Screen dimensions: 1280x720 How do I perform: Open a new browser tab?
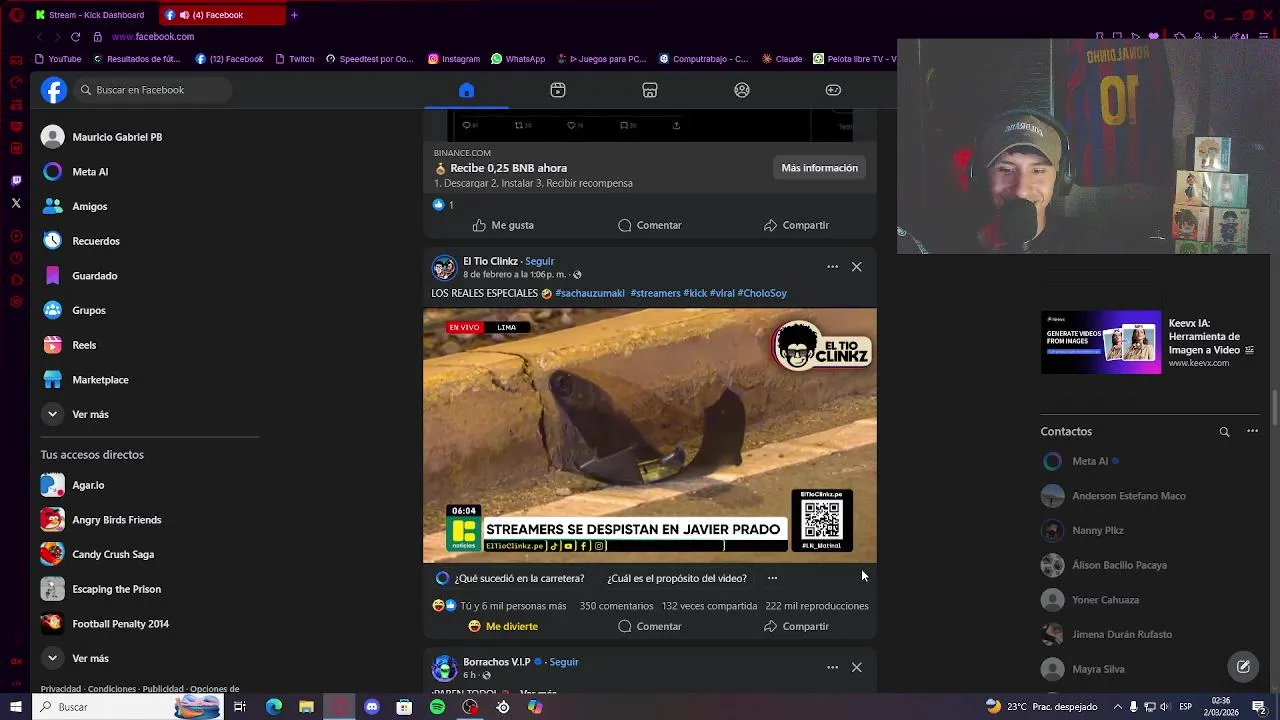(x=294, y=15)
